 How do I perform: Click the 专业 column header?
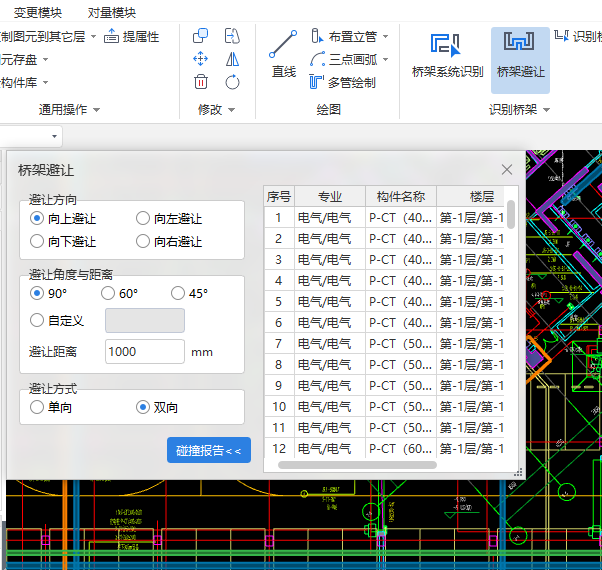click(x=330, y=196)
